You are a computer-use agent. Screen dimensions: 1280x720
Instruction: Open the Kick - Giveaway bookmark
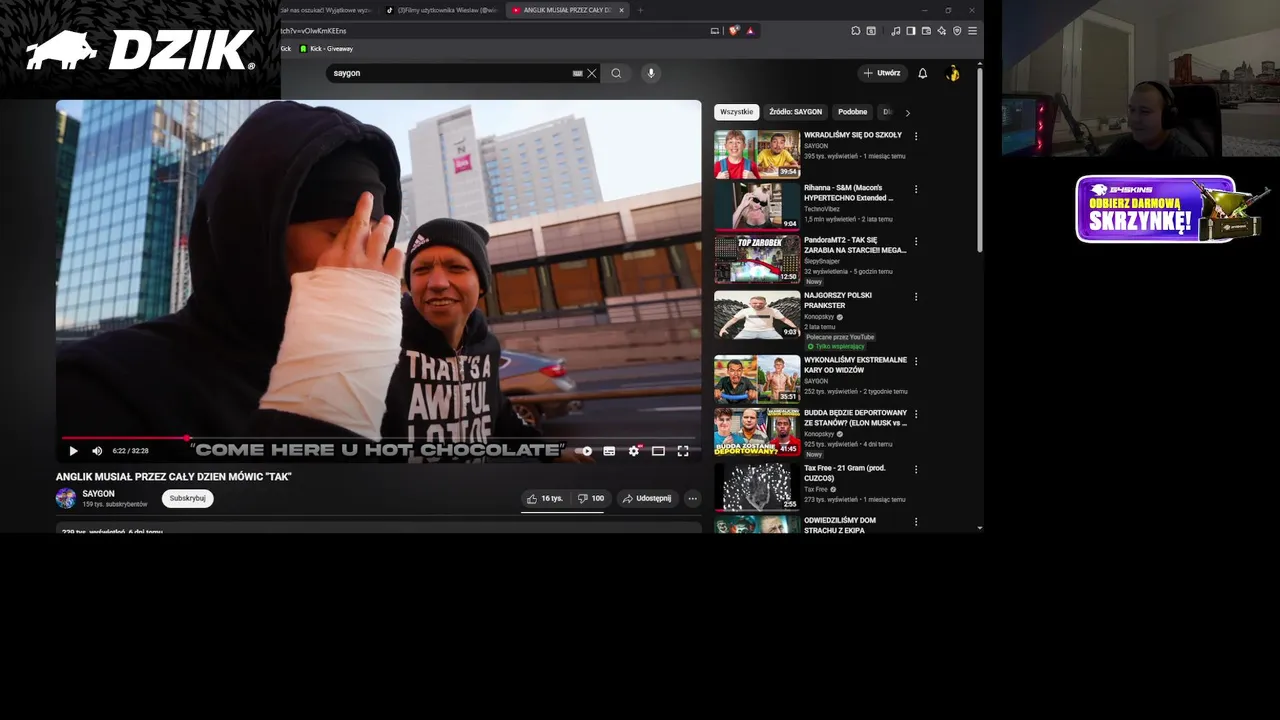click(327, 48)
